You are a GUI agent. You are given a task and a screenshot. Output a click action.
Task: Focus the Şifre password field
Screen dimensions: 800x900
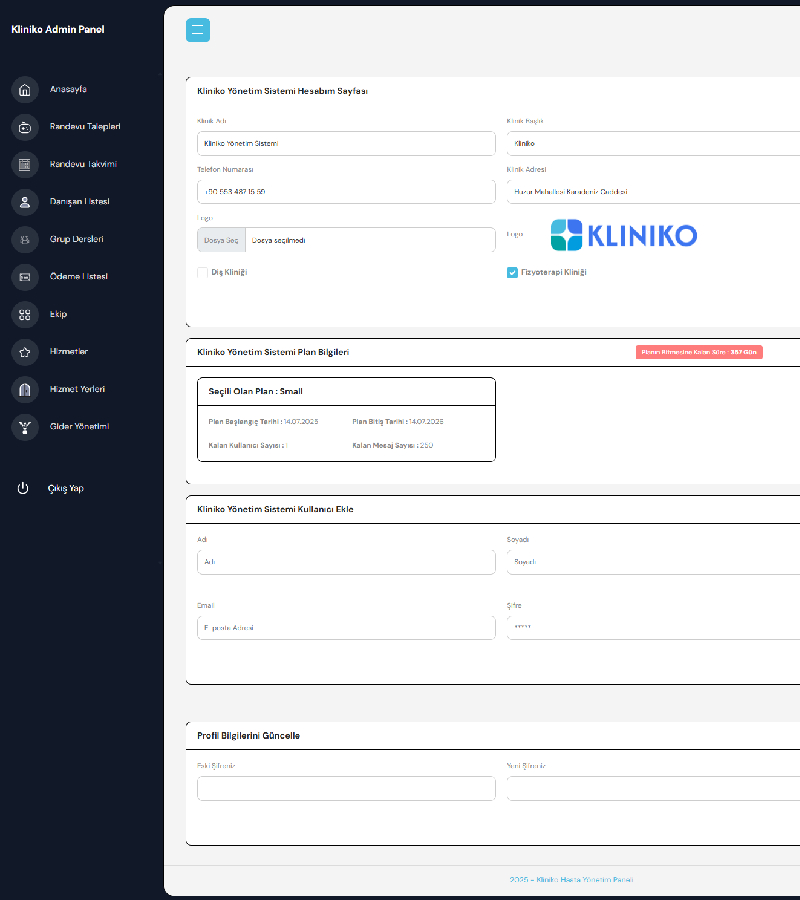(x=653, y=628)
